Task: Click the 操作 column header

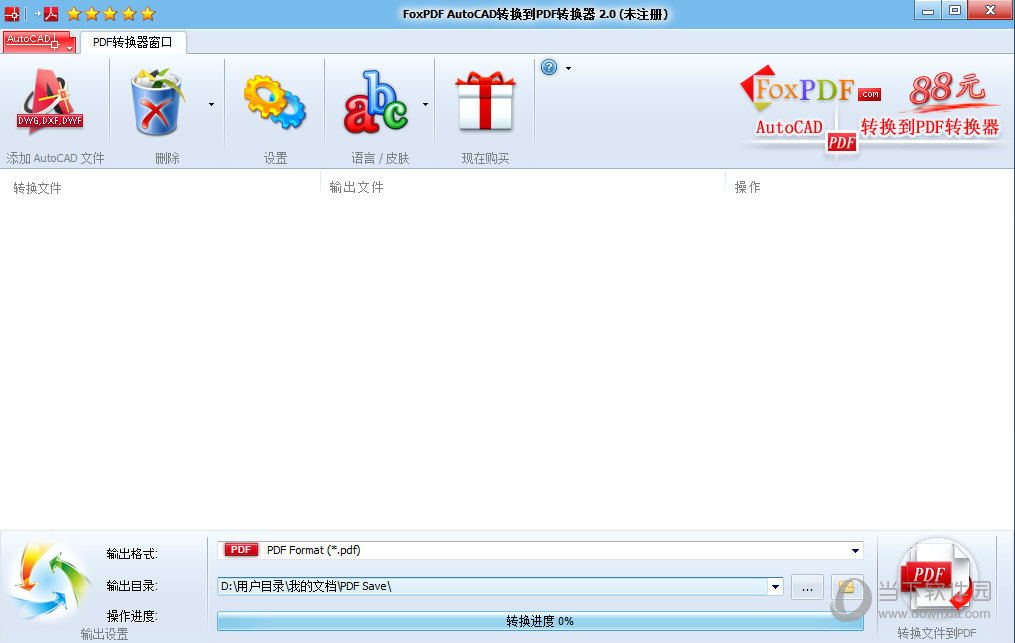Action: pos(748,187)
